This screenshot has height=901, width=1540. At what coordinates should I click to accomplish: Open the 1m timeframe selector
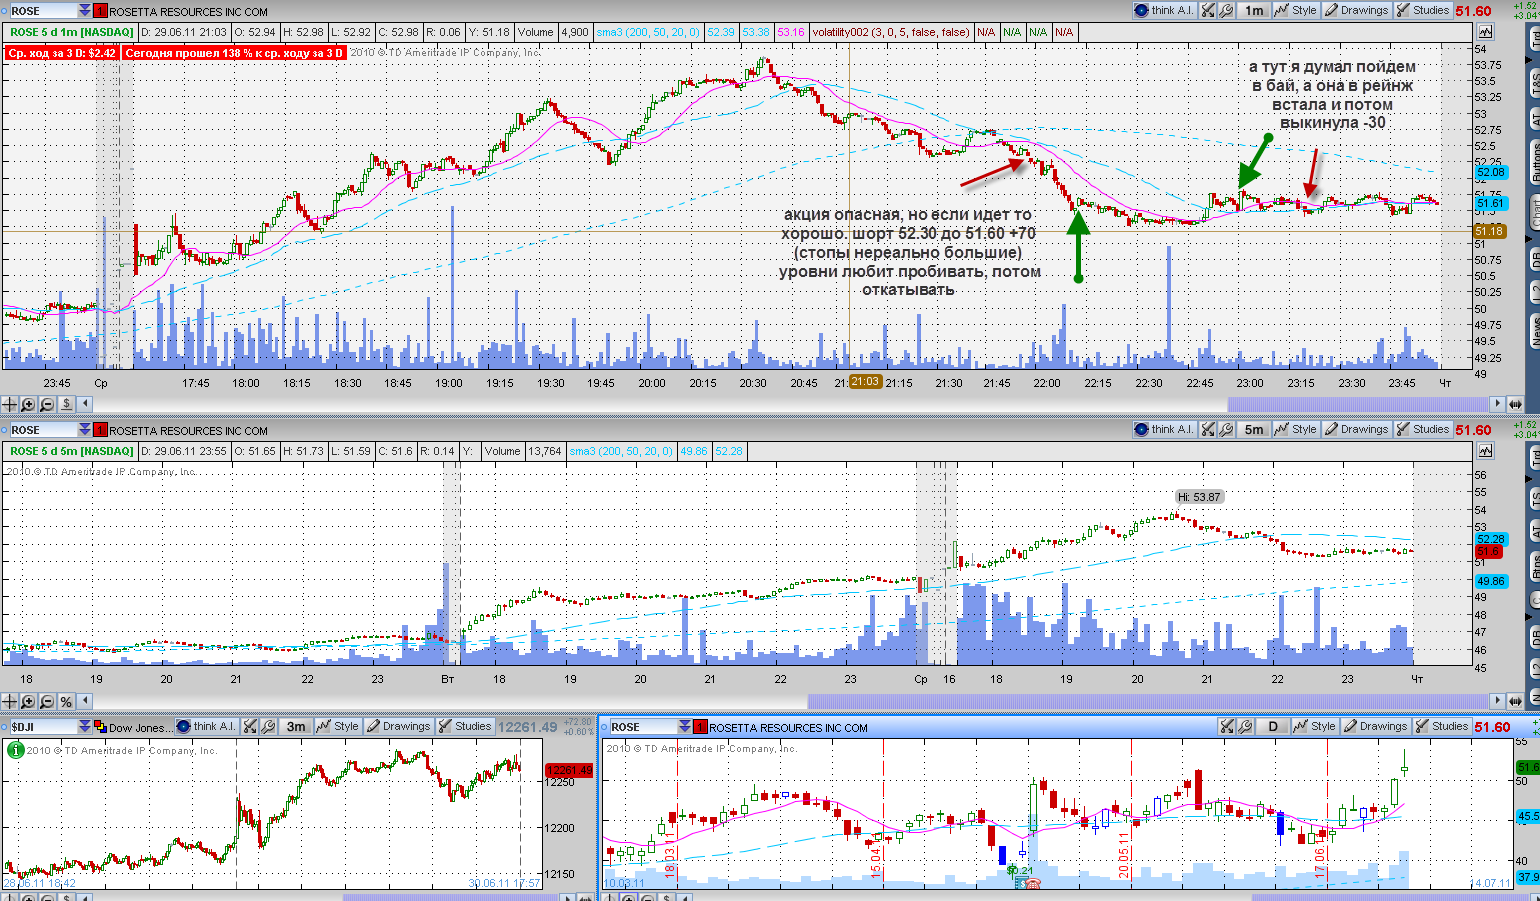click(x=1254, y=10)
